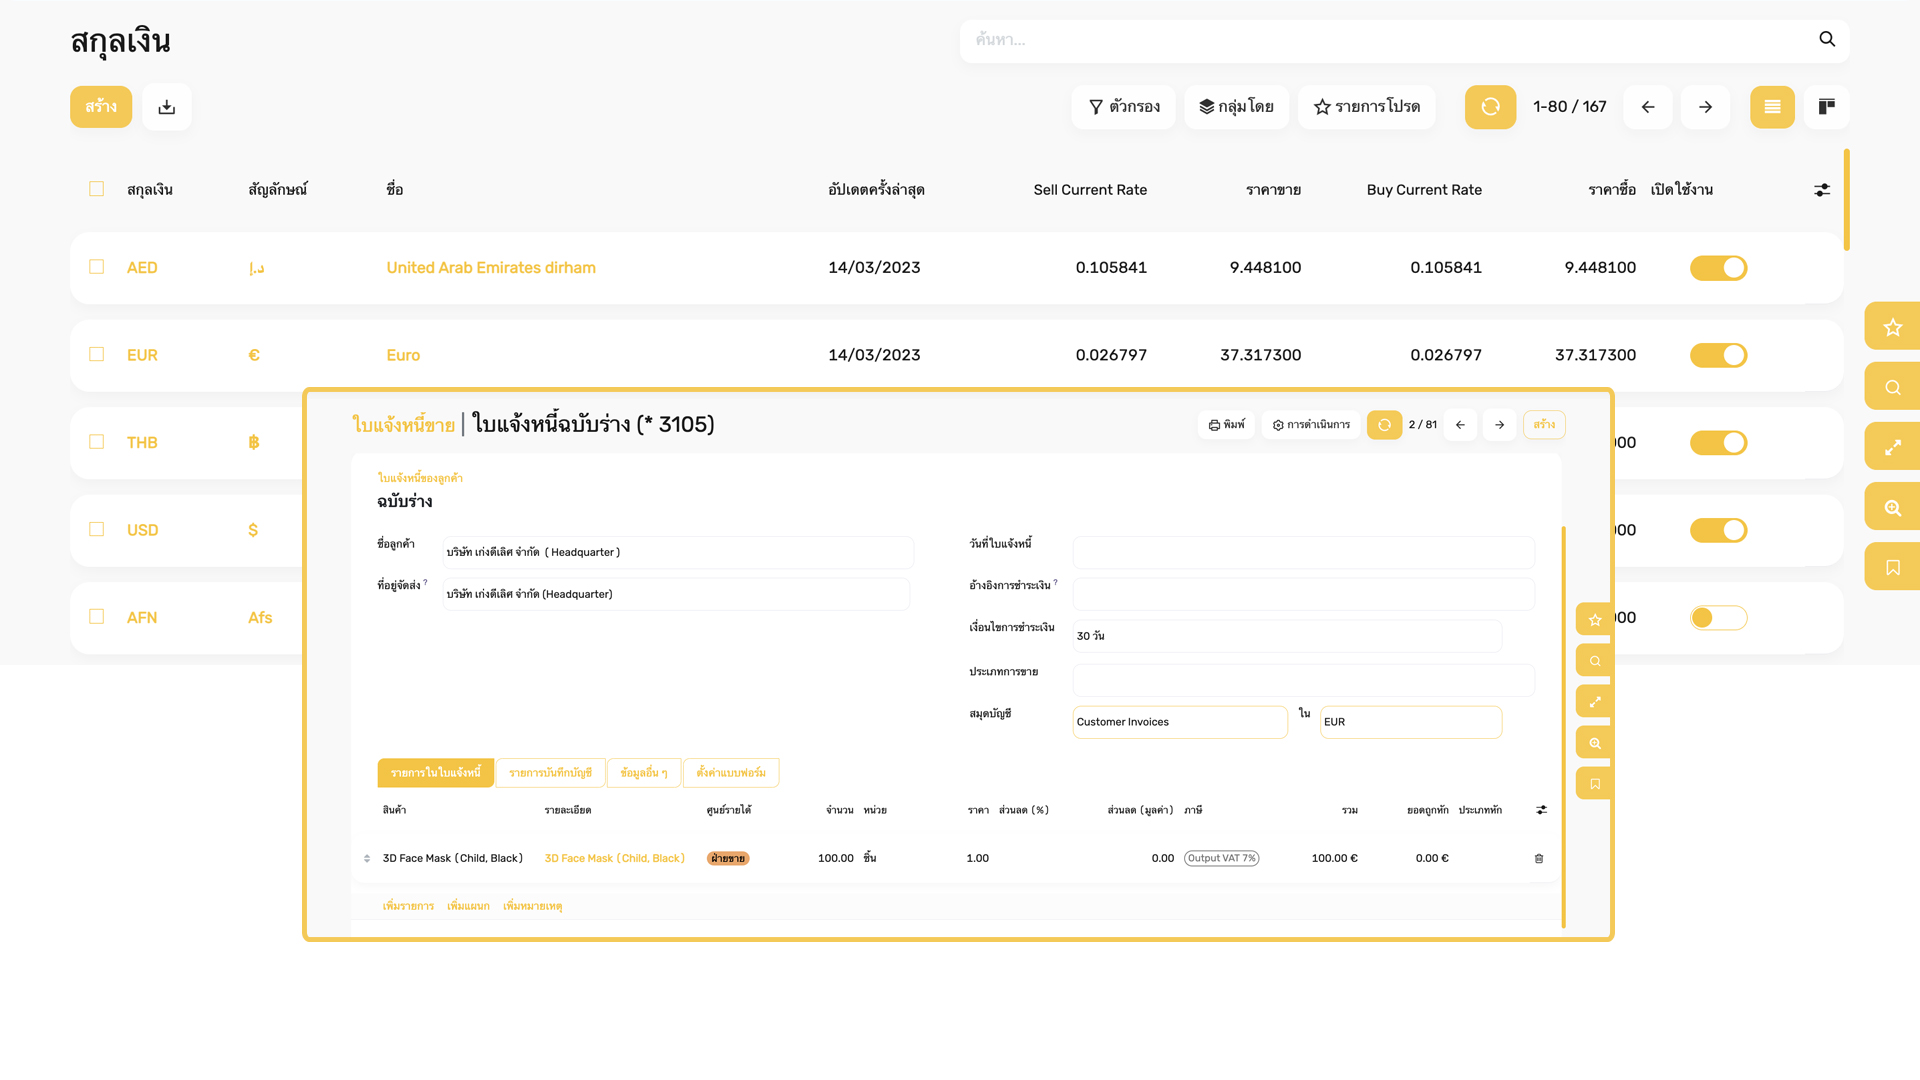
Task: Click the download/export icon next to สร้าง
Action: [167, 107]
